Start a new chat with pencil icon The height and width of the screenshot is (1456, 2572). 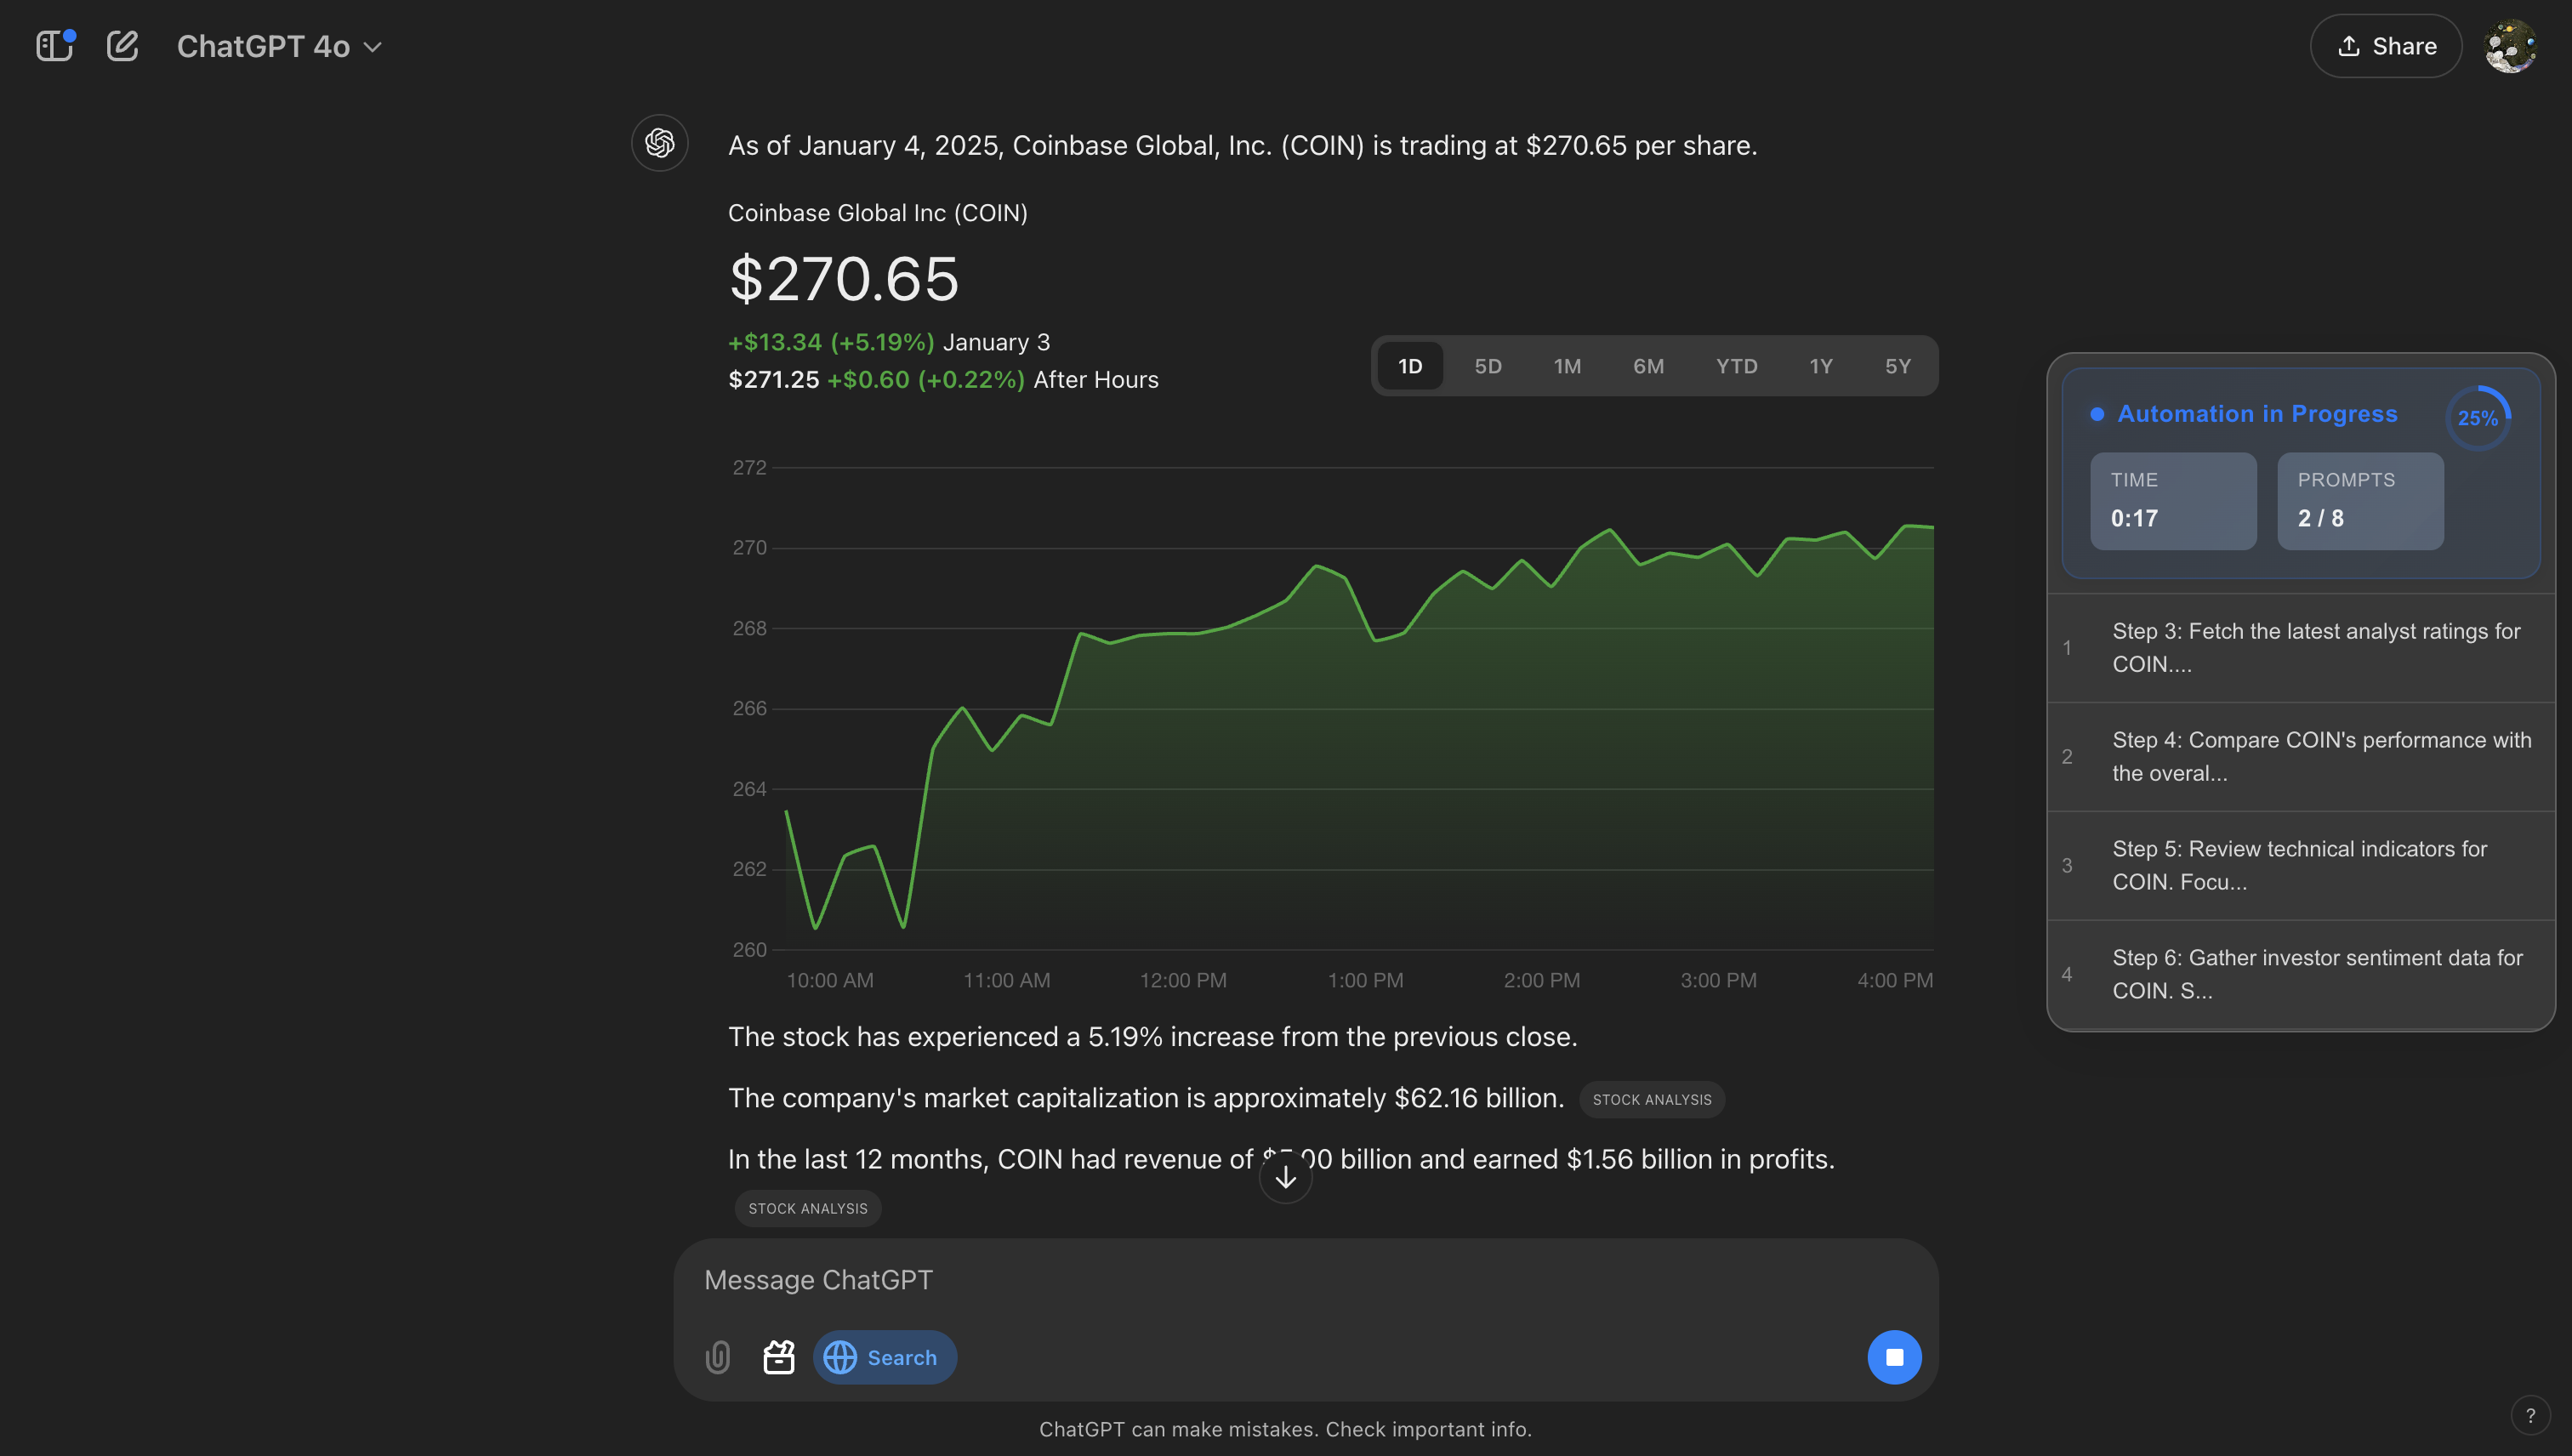tap(122, 46)
